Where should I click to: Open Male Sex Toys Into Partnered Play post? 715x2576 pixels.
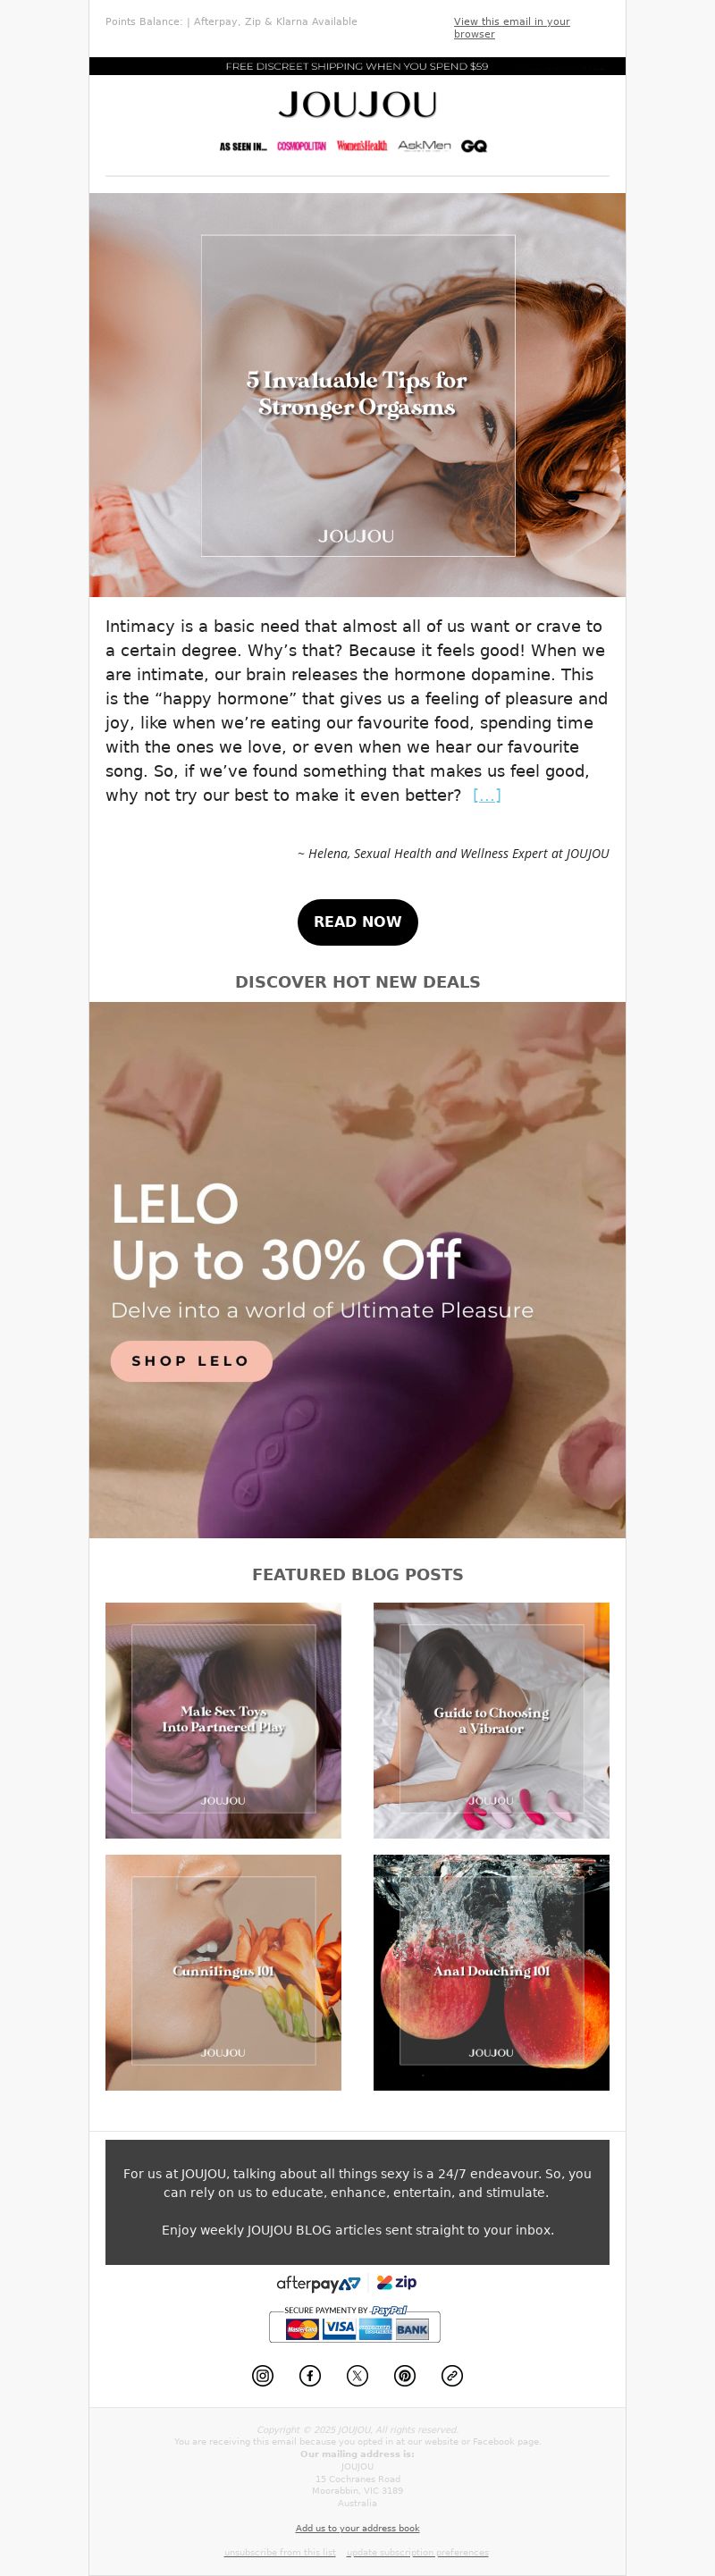click(x=223, y=1720)
